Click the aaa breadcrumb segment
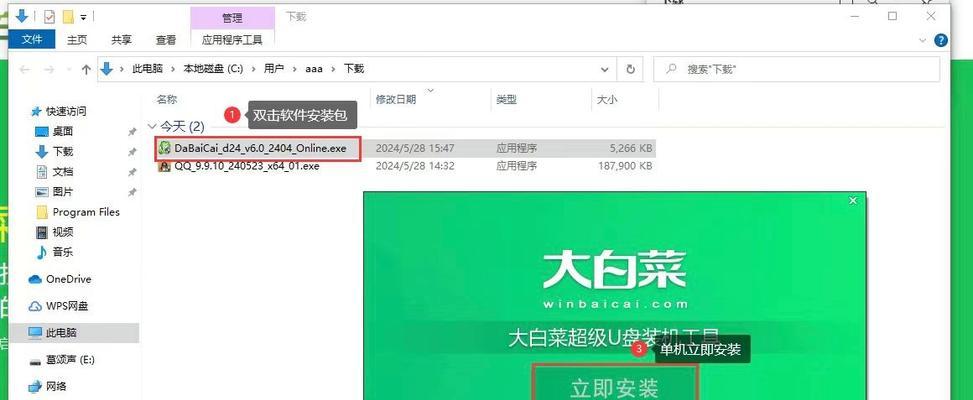Viewport: 973px width, 400px height. click(x=314, y=69)
